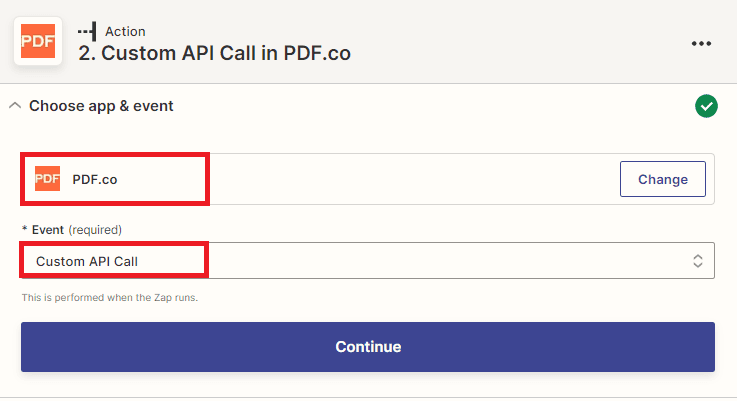Open the three-dot more options menu

(x=701, y=43)
